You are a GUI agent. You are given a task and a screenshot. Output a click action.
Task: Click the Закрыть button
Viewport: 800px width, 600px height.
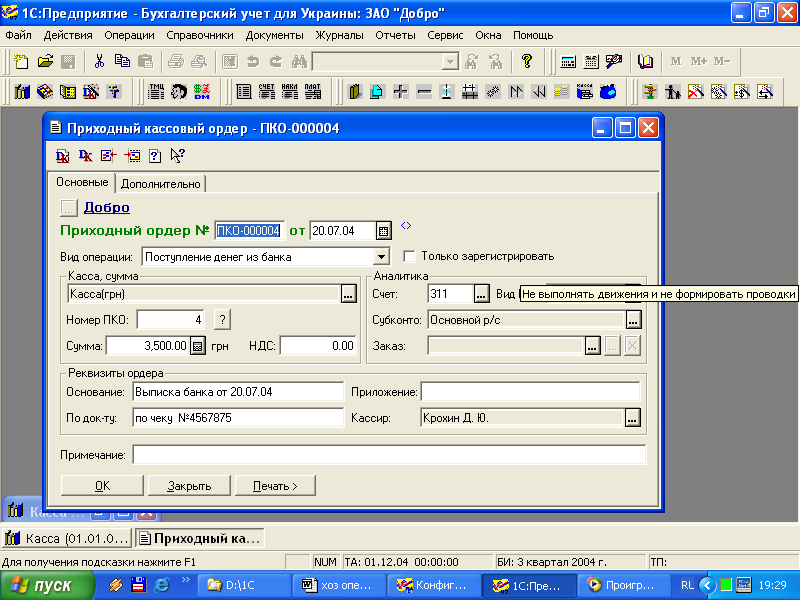[x=189, y=486]
